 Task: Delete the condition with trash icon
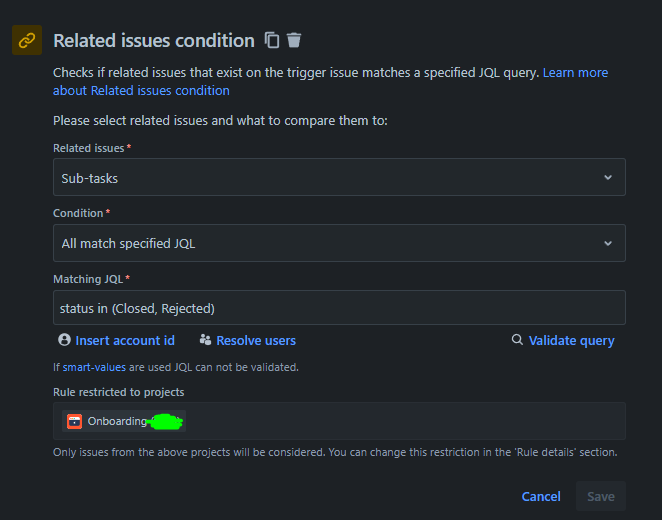pos(294,40)
